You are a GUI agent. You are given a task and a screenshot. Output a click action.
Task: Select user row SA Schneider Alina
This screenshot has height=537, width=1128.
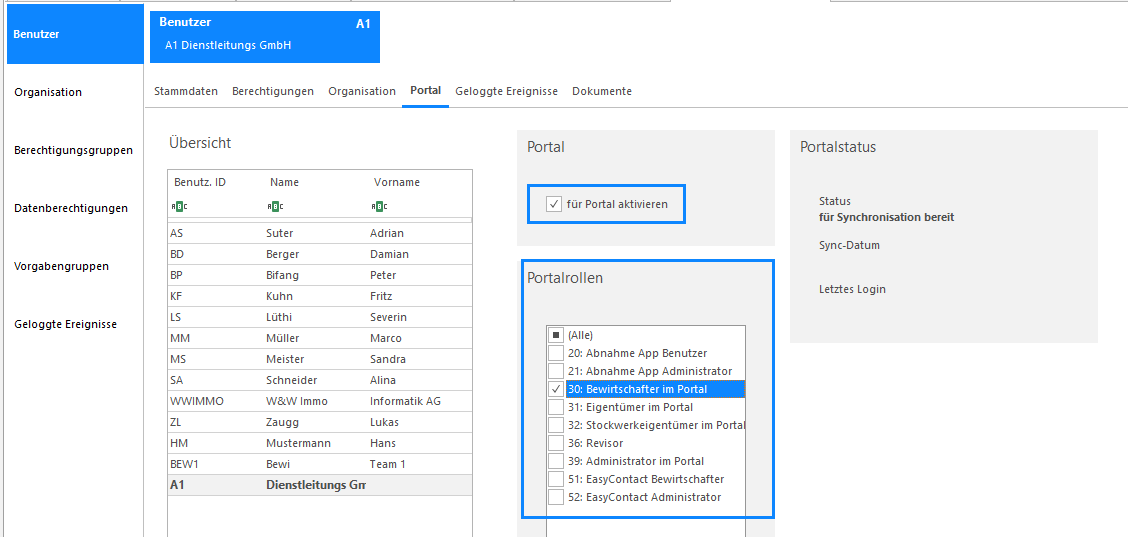320,380
